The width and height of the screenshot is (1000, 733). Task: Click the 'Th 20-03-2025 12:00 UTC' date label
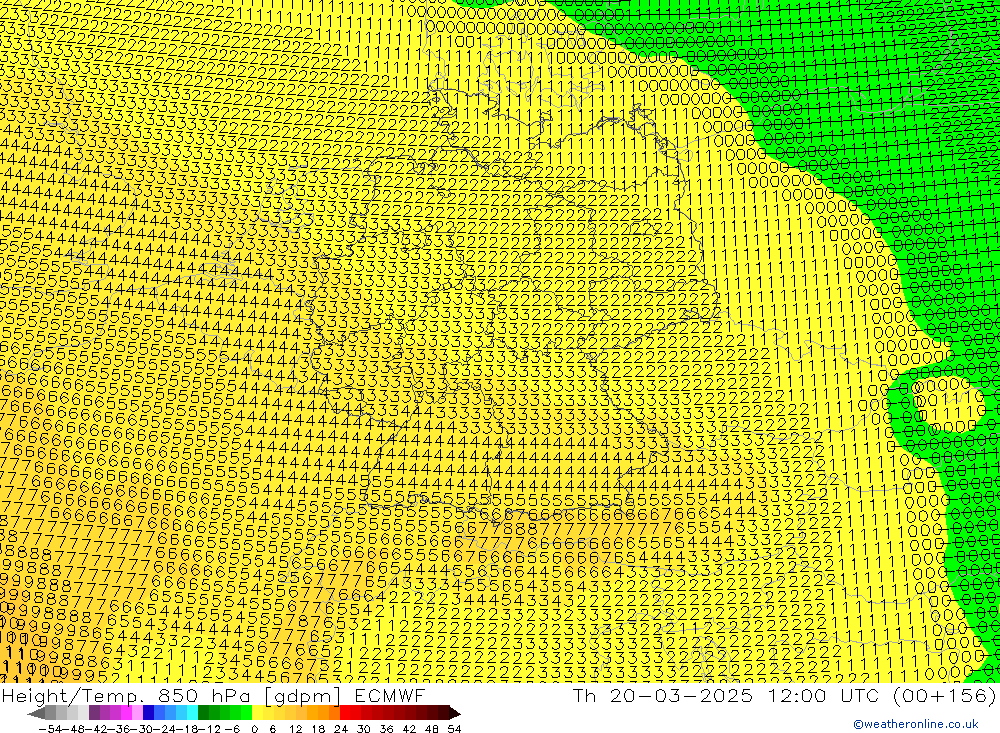(x=726, y=695)
